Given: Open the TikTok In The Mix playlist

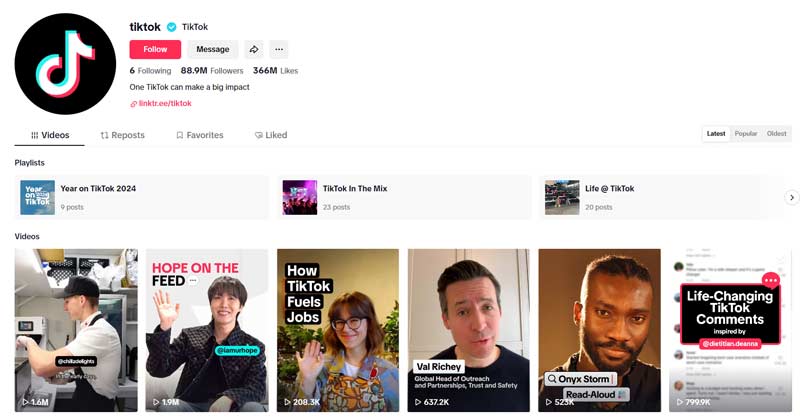Looking at the screenshot, I should click(x=404, y=197).
